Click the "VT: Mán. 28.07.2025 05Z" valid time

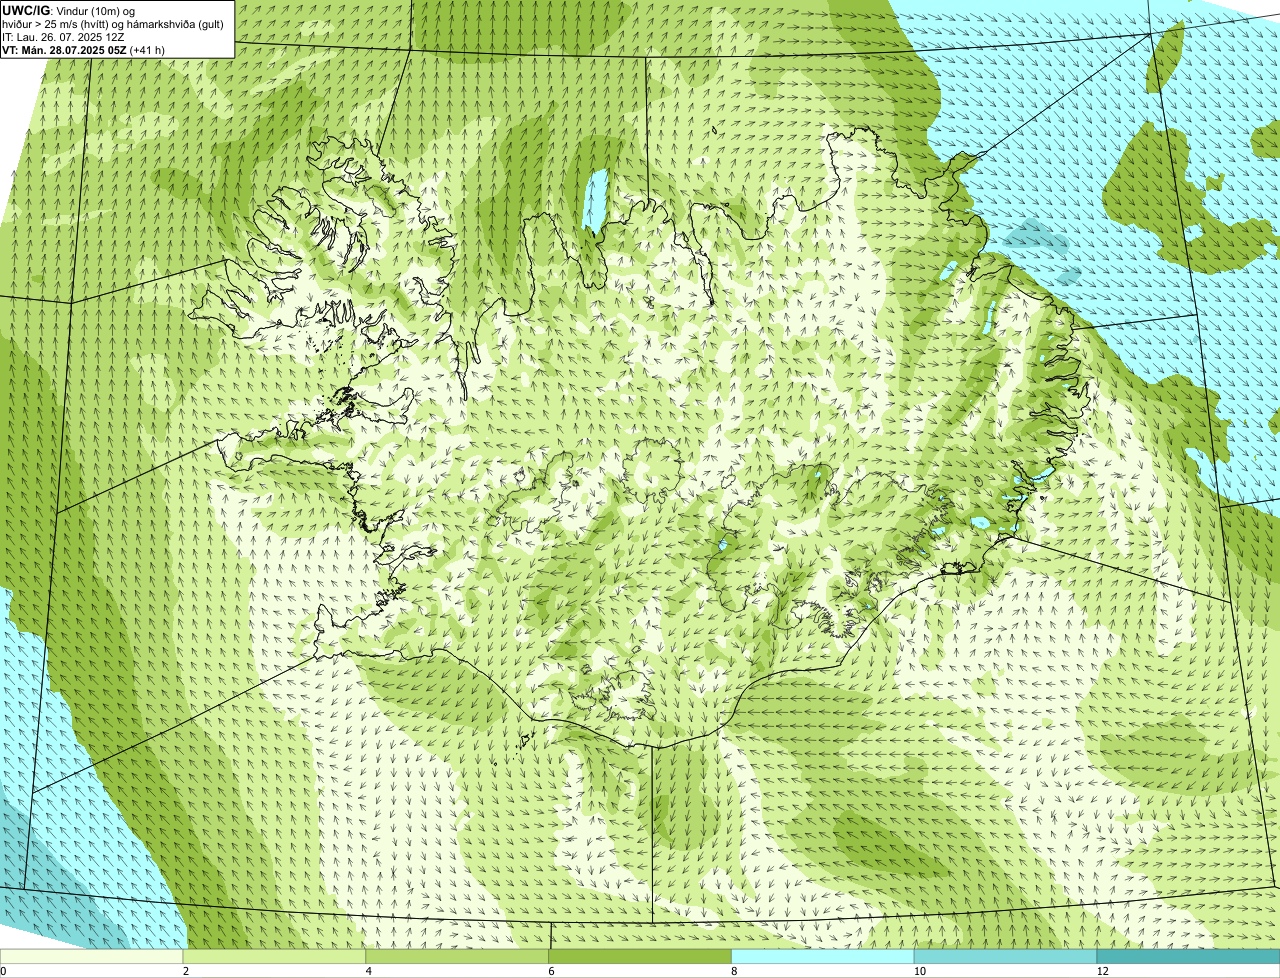coord(64,49)
